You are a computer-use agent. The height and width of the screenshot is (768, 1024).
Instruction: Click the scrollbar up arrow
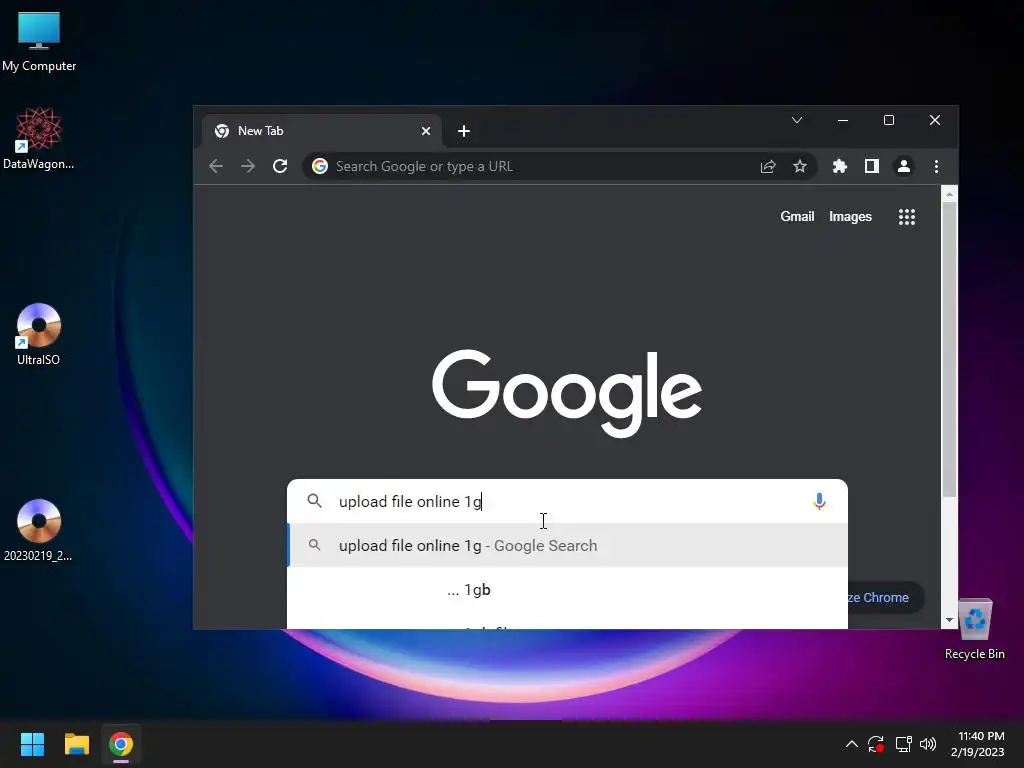950,194
